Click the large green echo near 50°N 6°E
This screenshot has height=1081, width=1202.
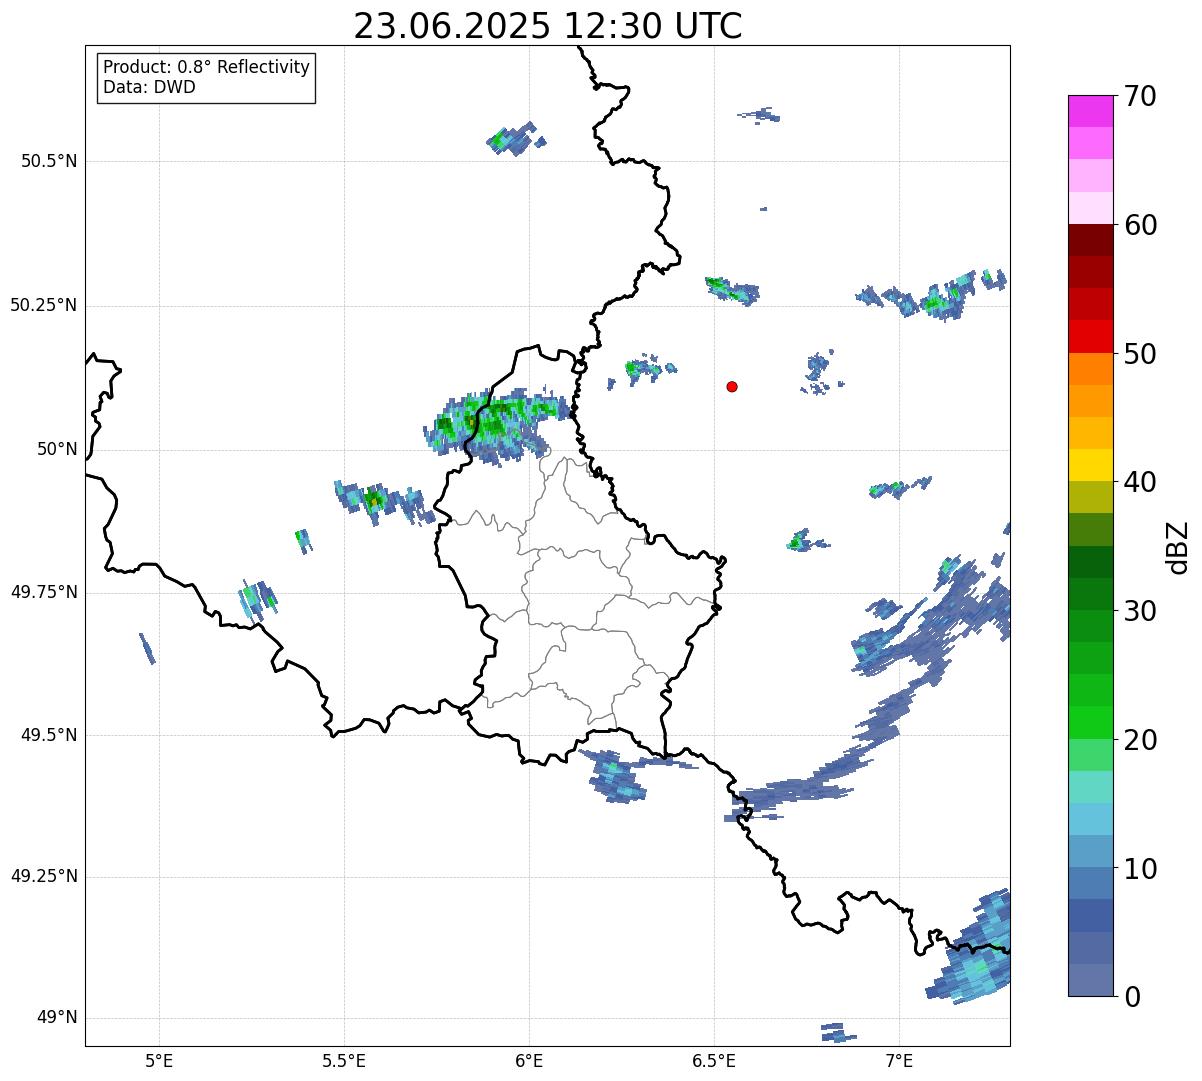[x=497, y=424]
